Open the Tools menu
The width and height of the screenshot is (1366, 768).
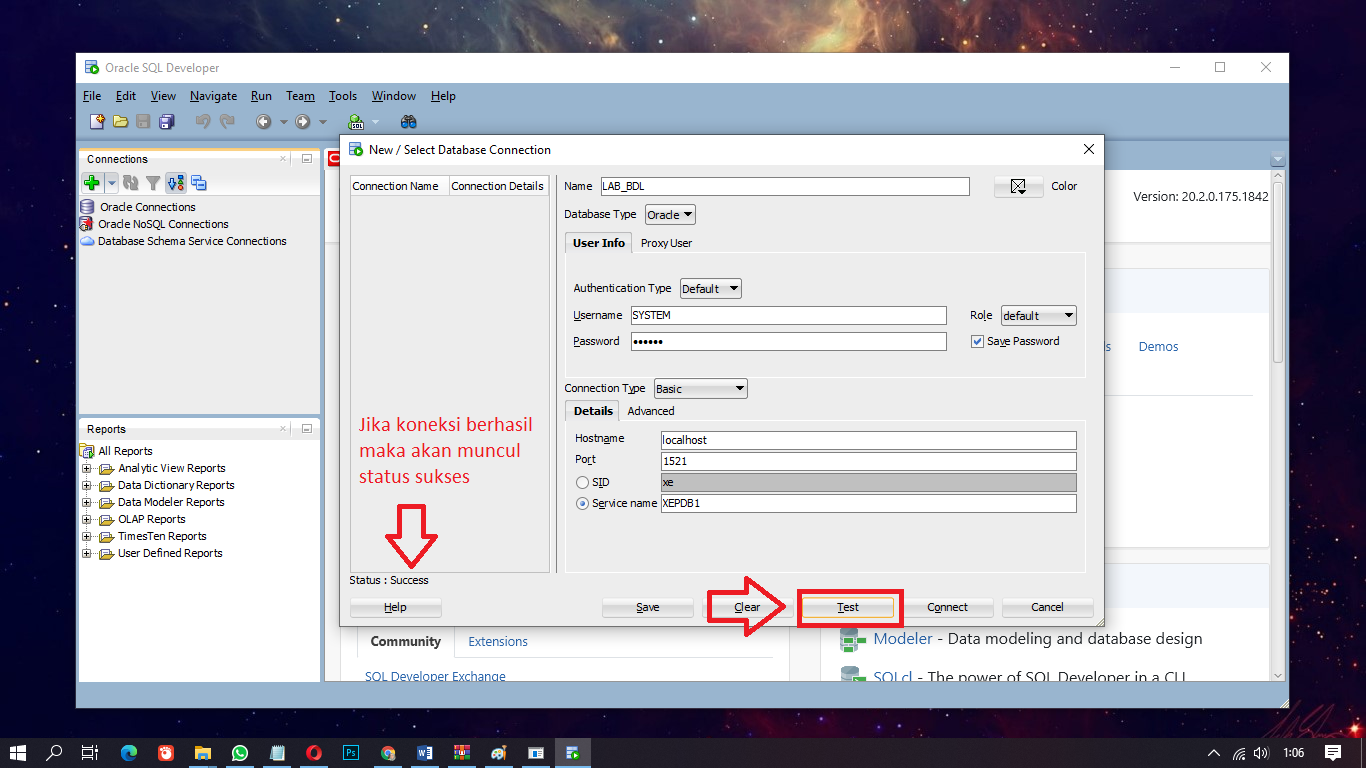tap(343, 96)
